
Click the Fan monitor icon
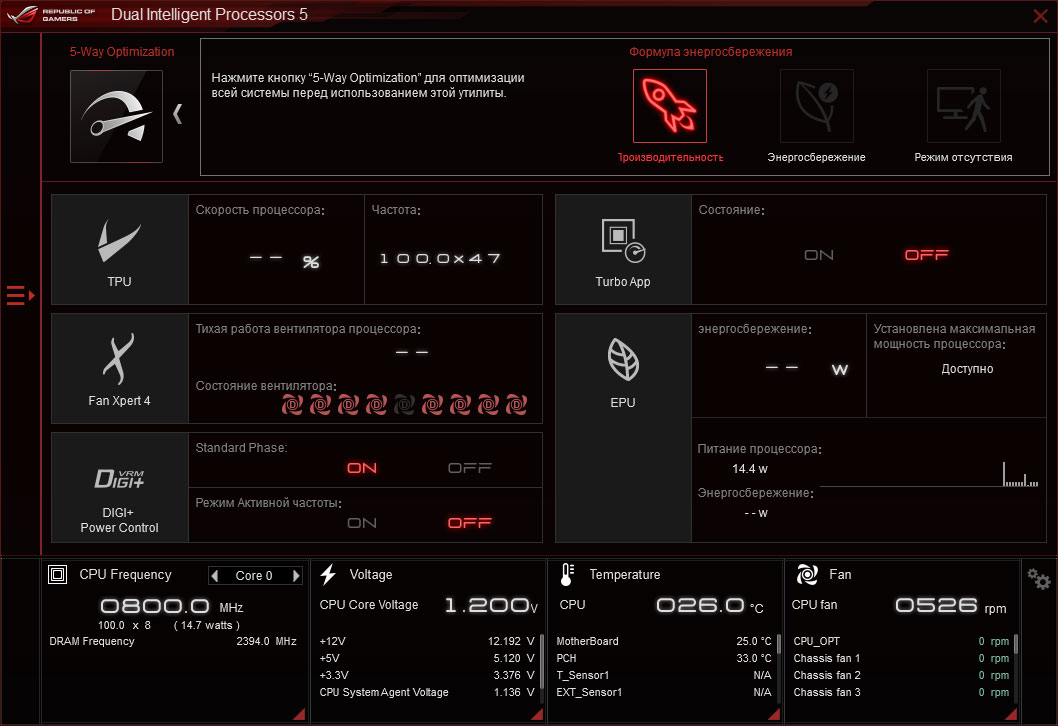pos(807,575)
